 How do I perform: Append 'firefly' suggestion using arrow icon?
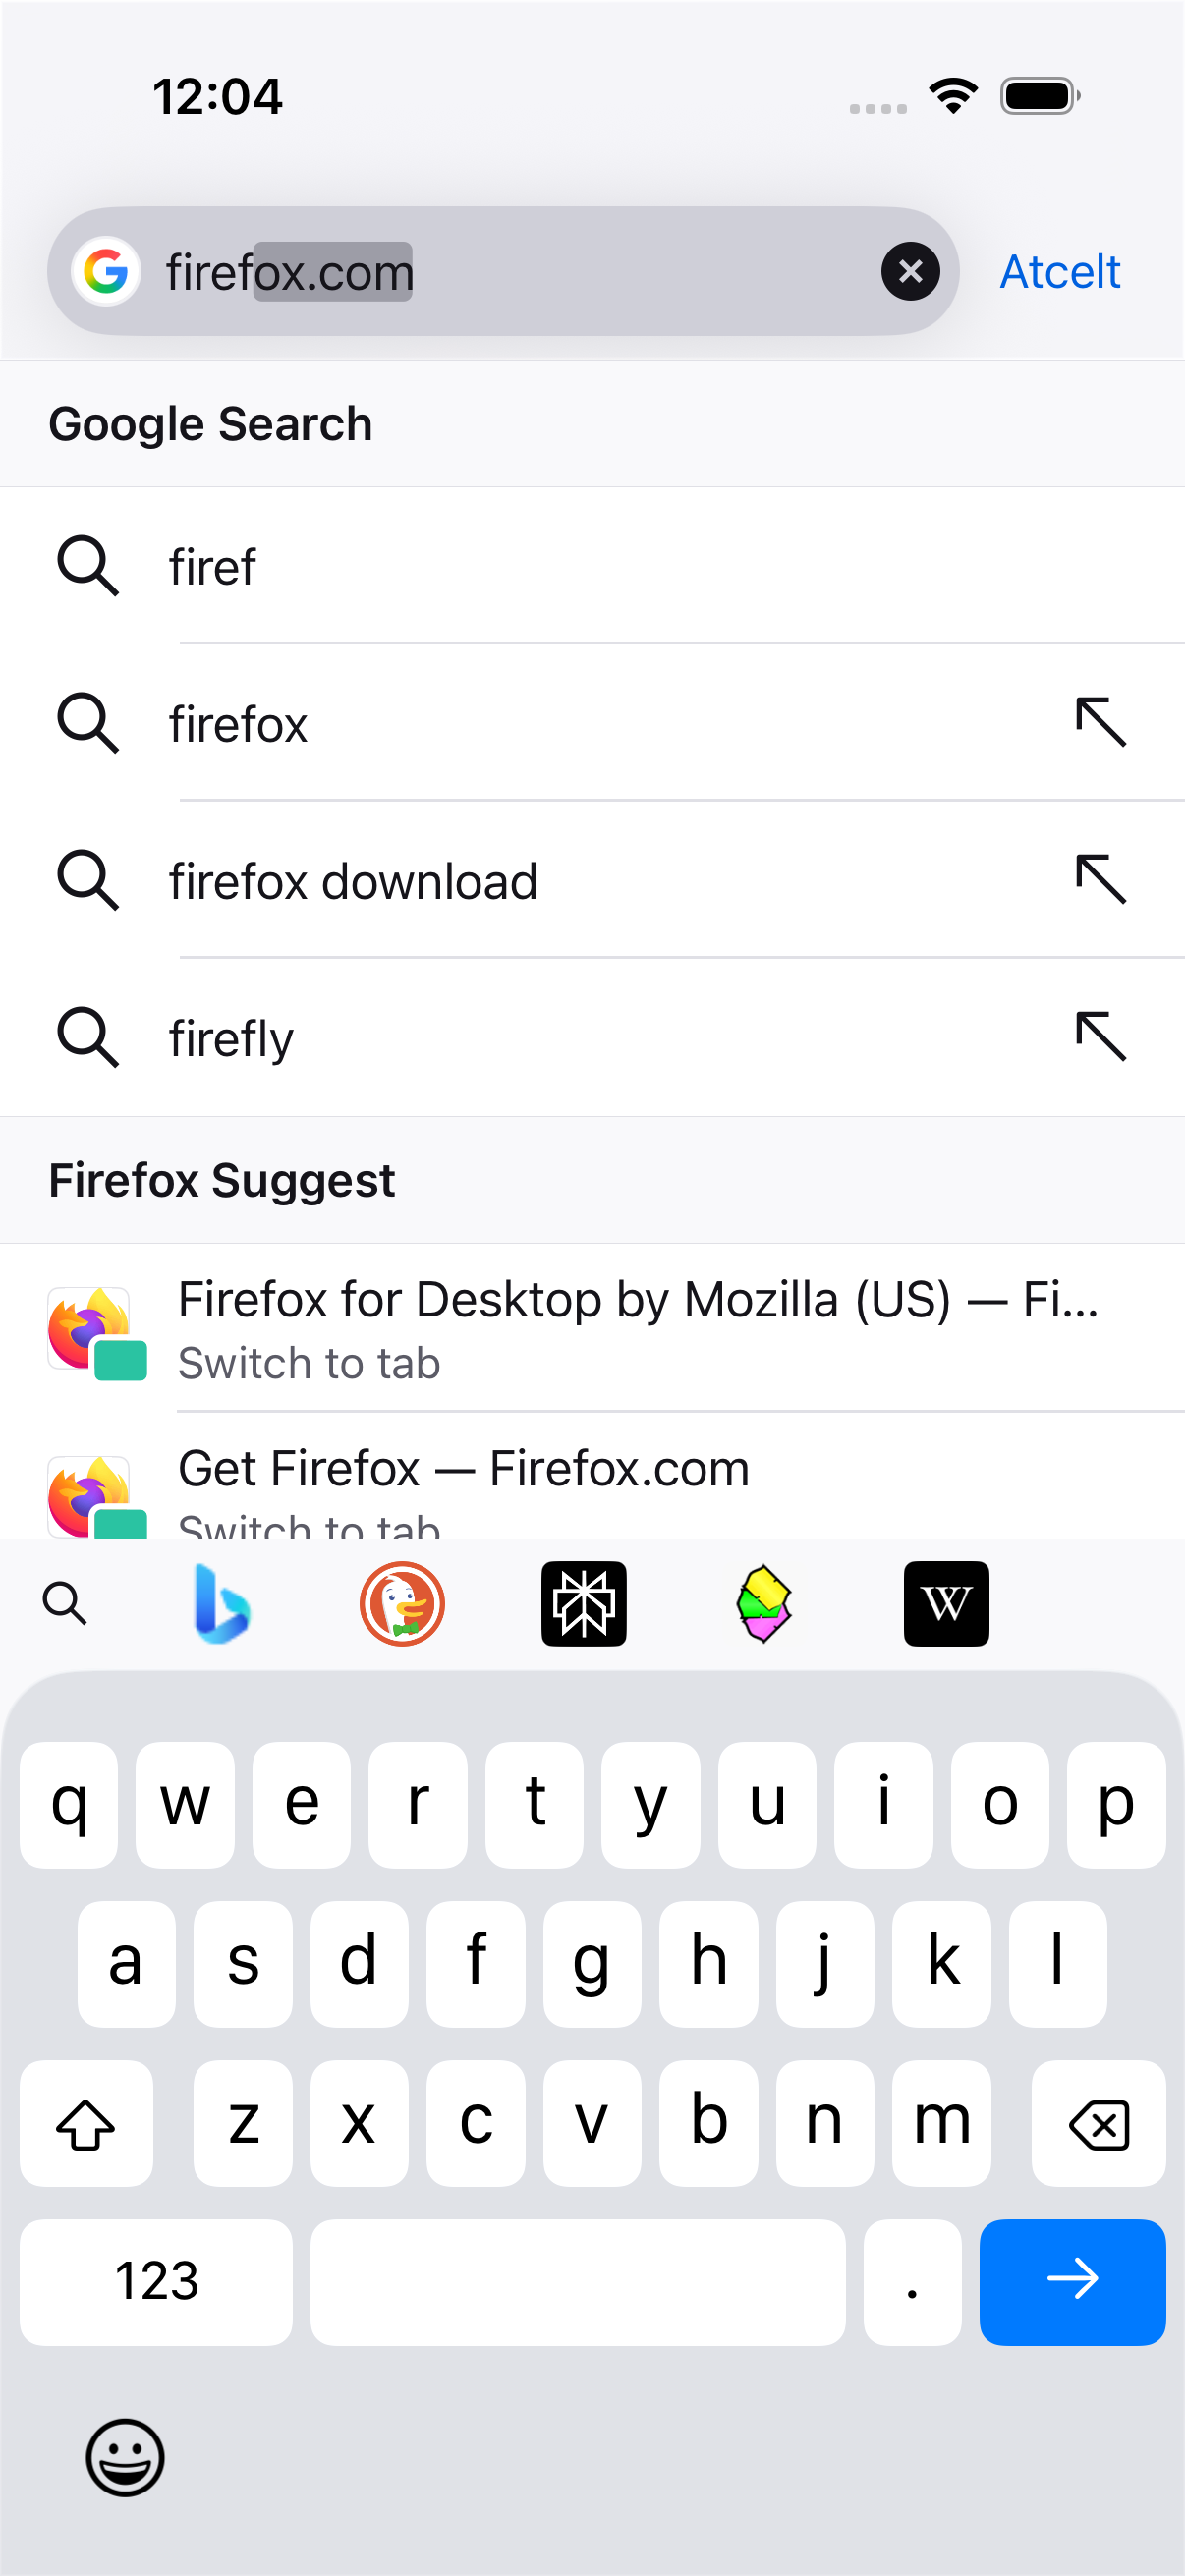[1101, 1036]
